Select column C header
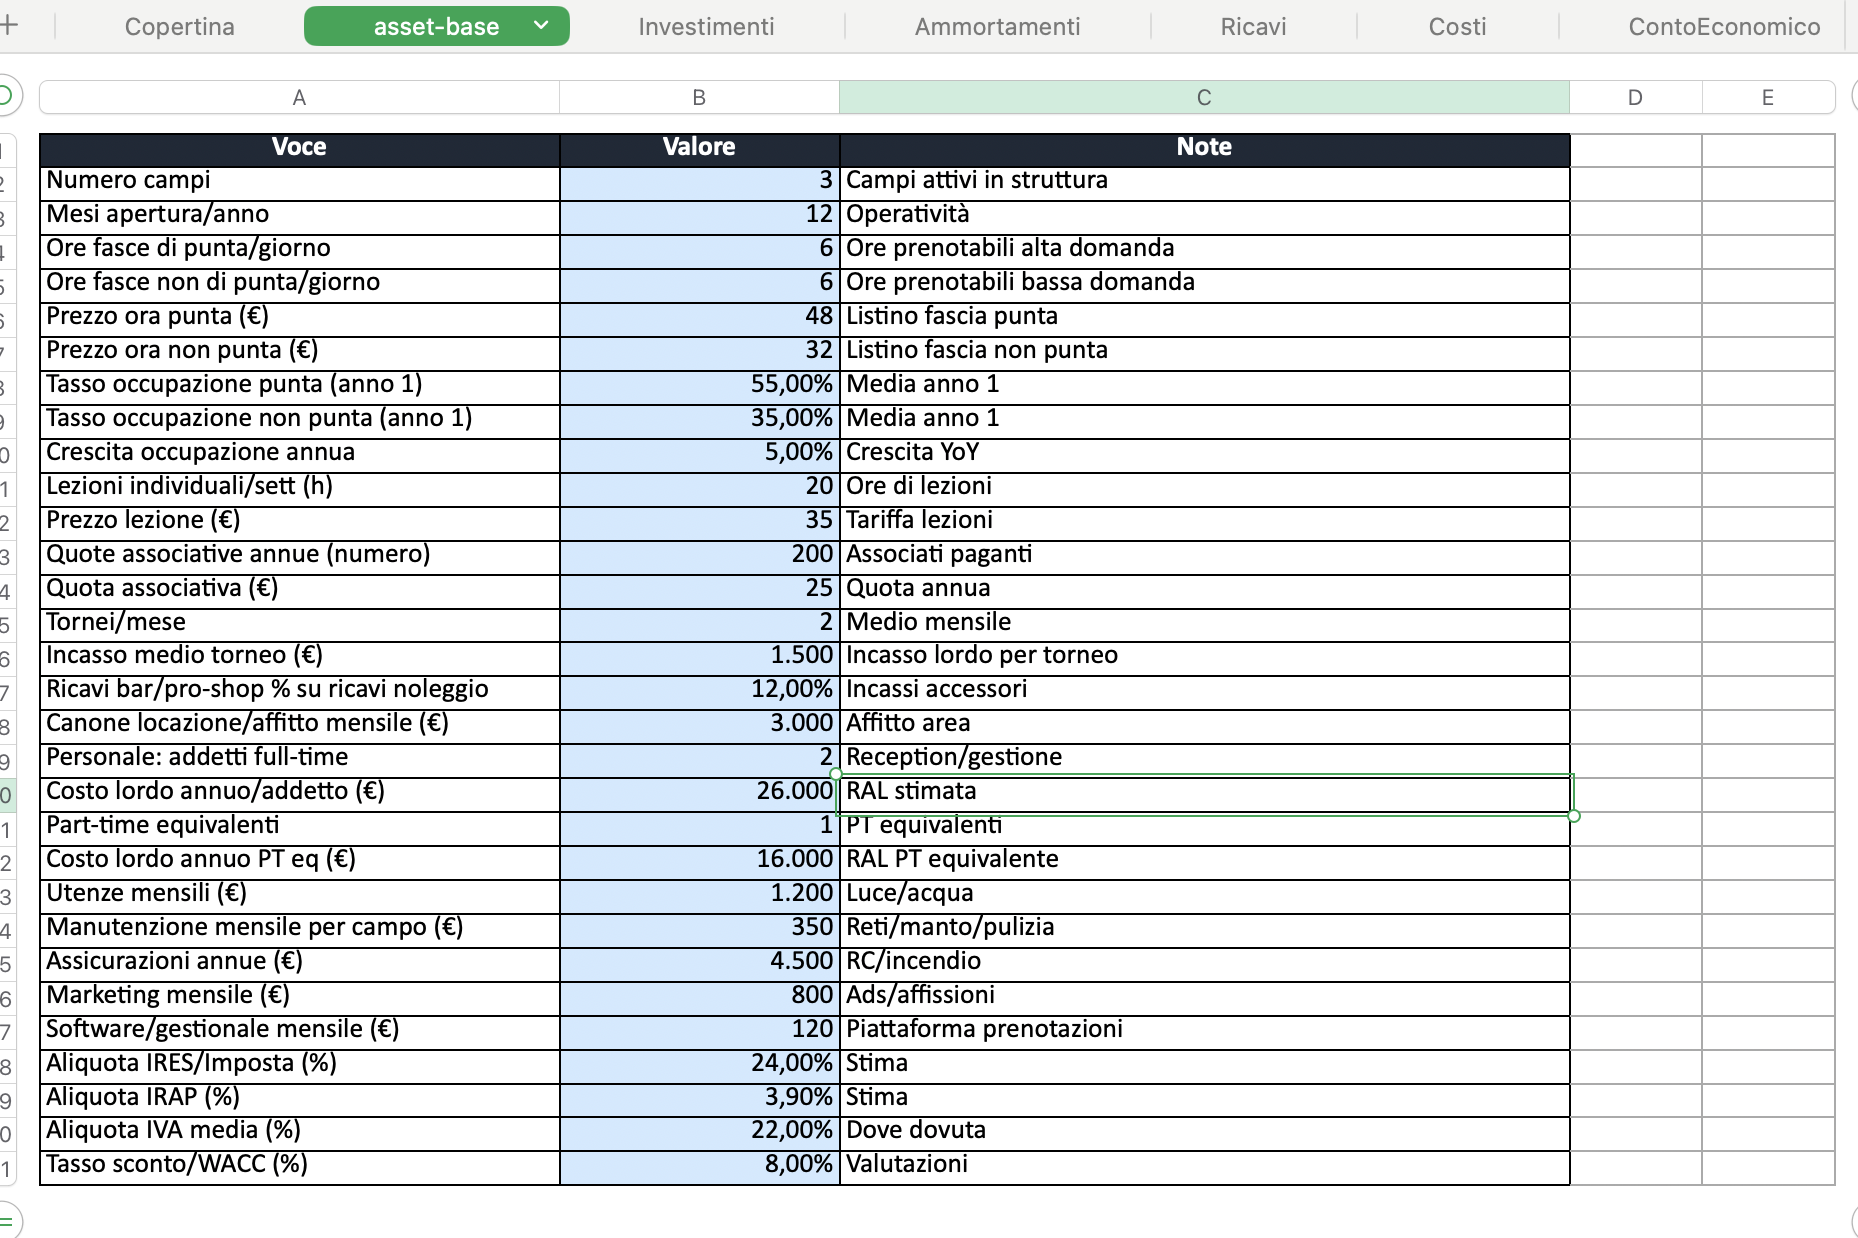The height and width of the screenshot is (1238, 1858). click(1204, 98)
